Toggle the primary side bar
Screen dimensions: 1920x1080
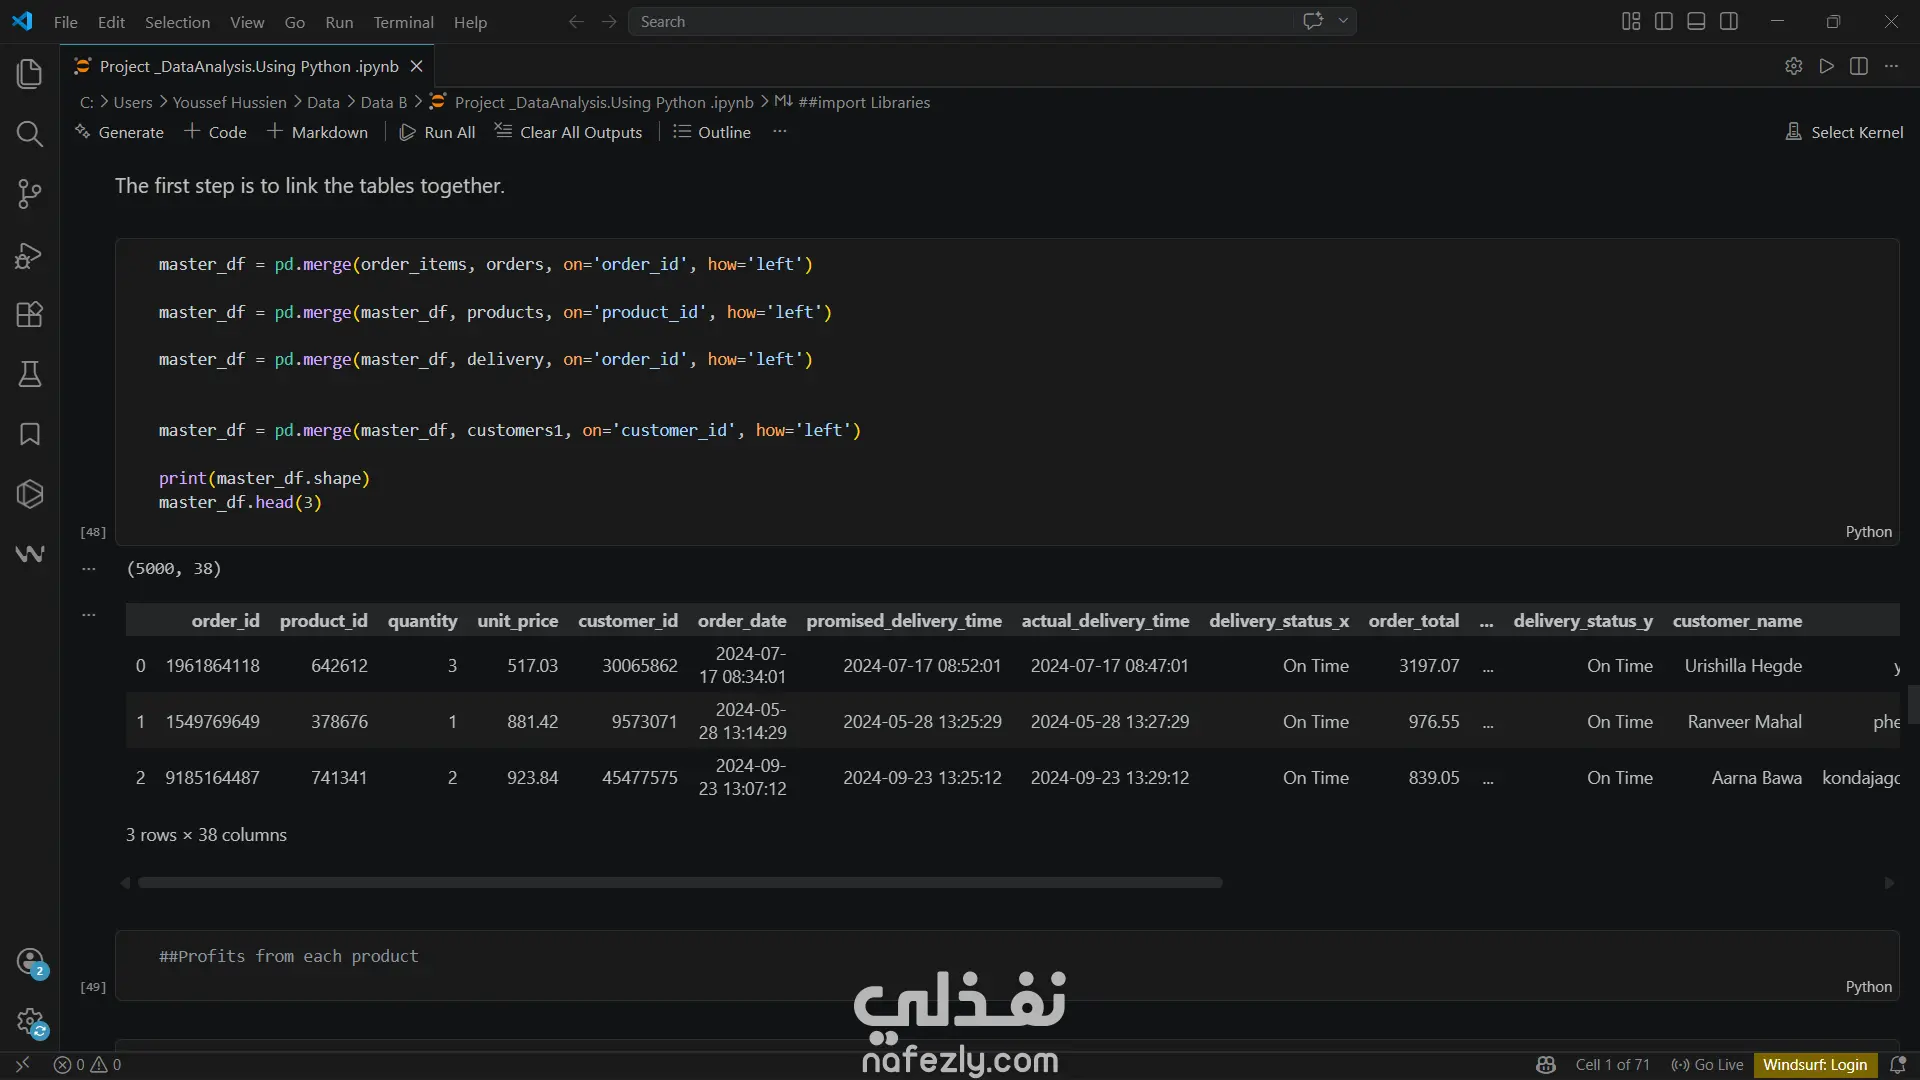[1664, 21]
